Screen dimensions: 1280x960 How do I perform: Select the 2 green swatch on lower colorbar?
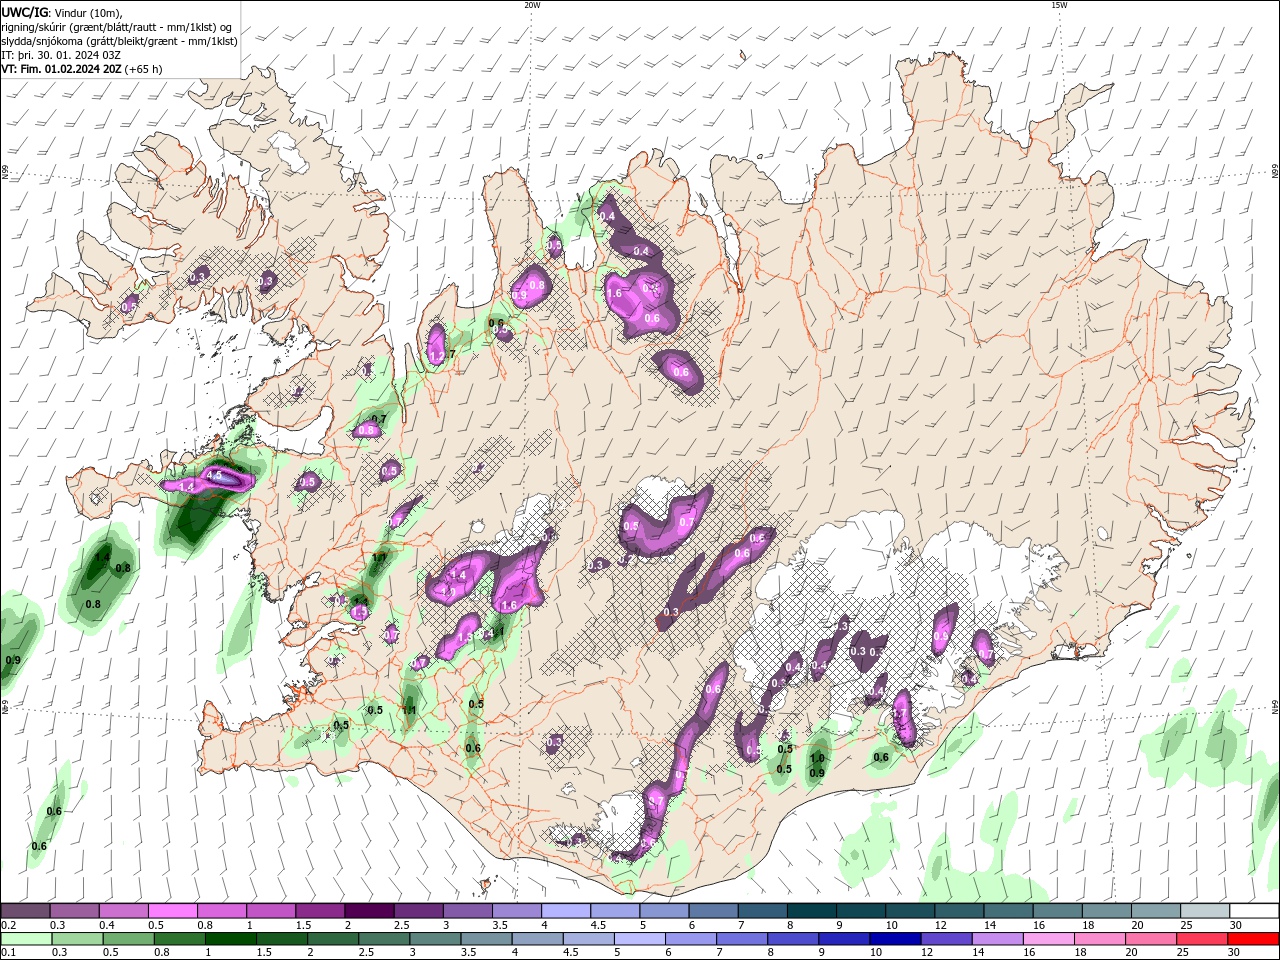click(x=332, y=939)
